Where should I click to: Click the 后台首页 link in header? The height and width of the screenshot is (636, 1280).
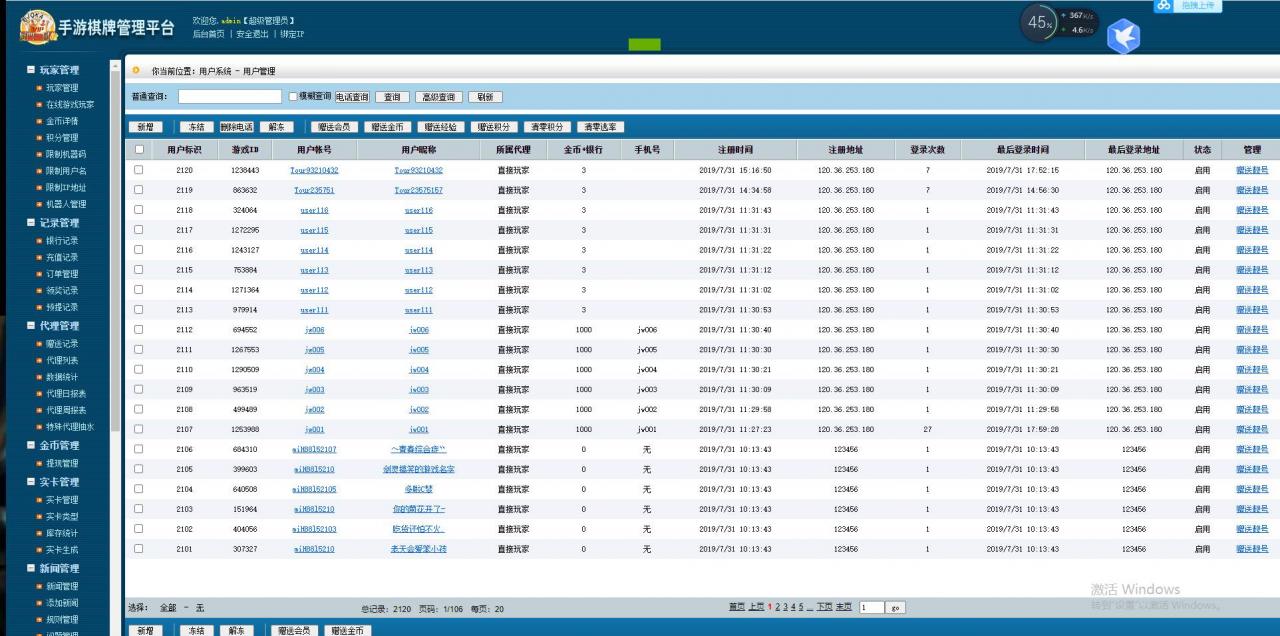coord(209,34)
